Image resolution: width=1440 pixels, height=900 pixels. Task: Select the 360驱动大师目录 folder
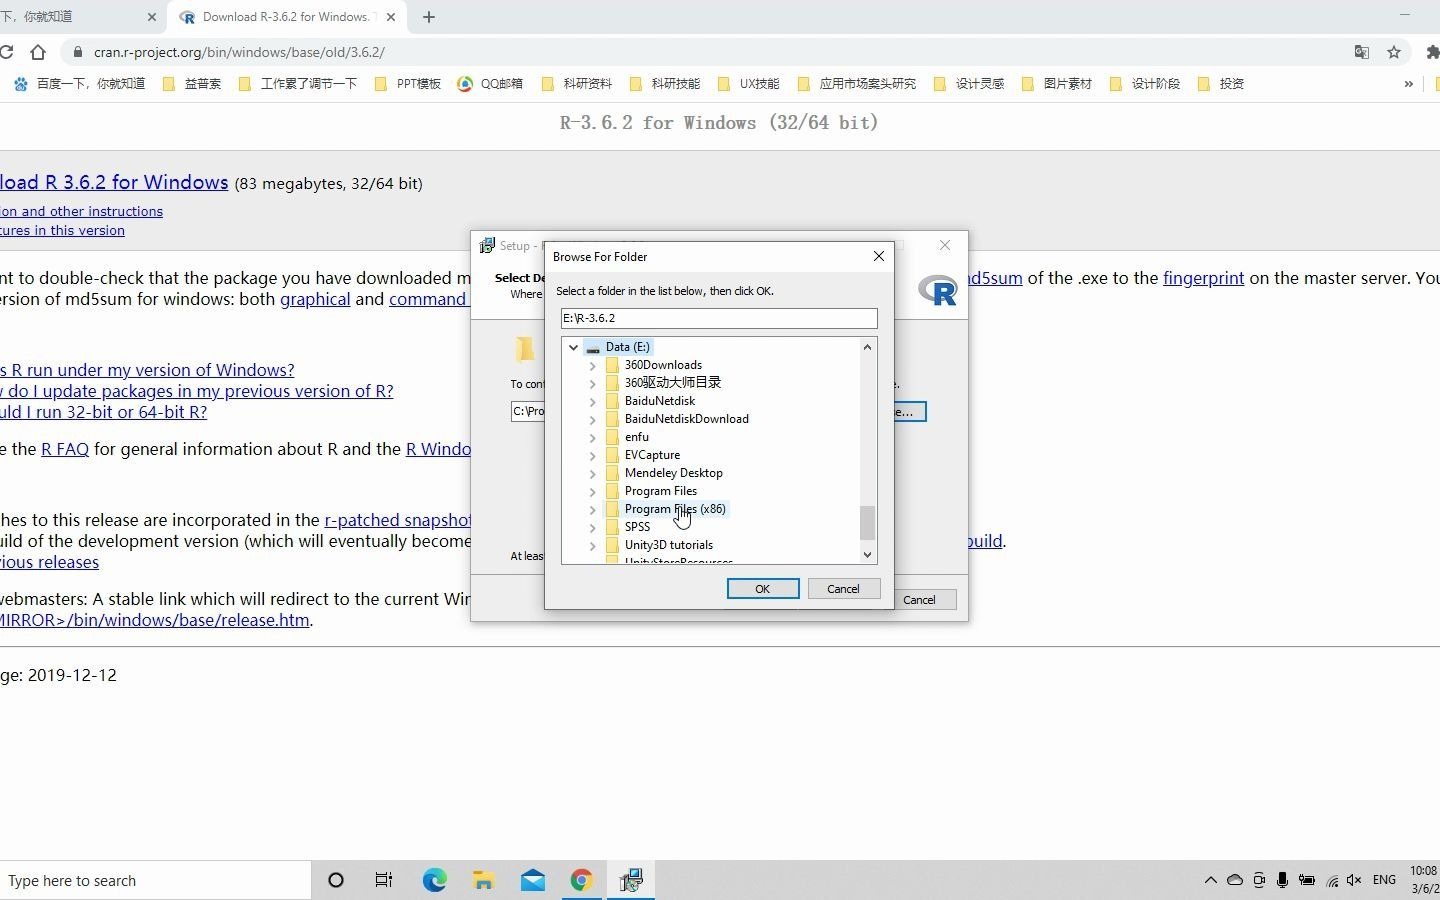pyautogui.click(x=672, y=383)
